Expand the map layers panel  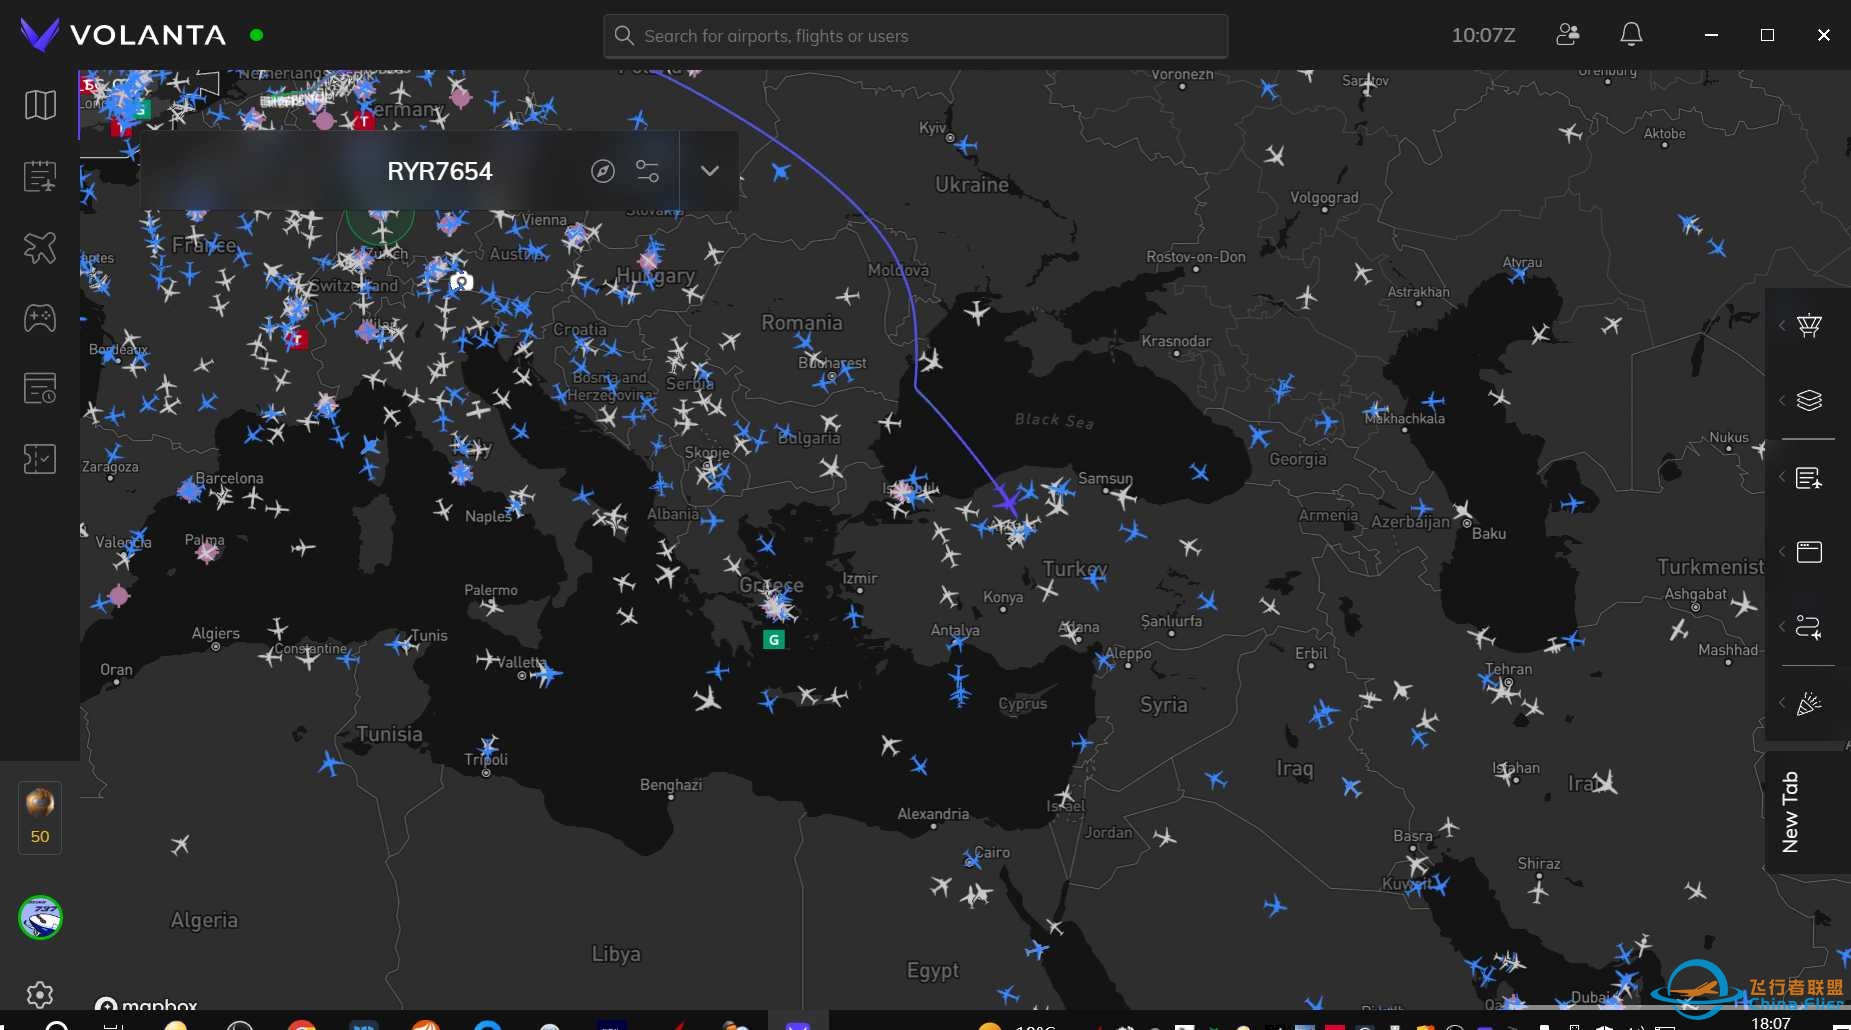pos(1808,400)
